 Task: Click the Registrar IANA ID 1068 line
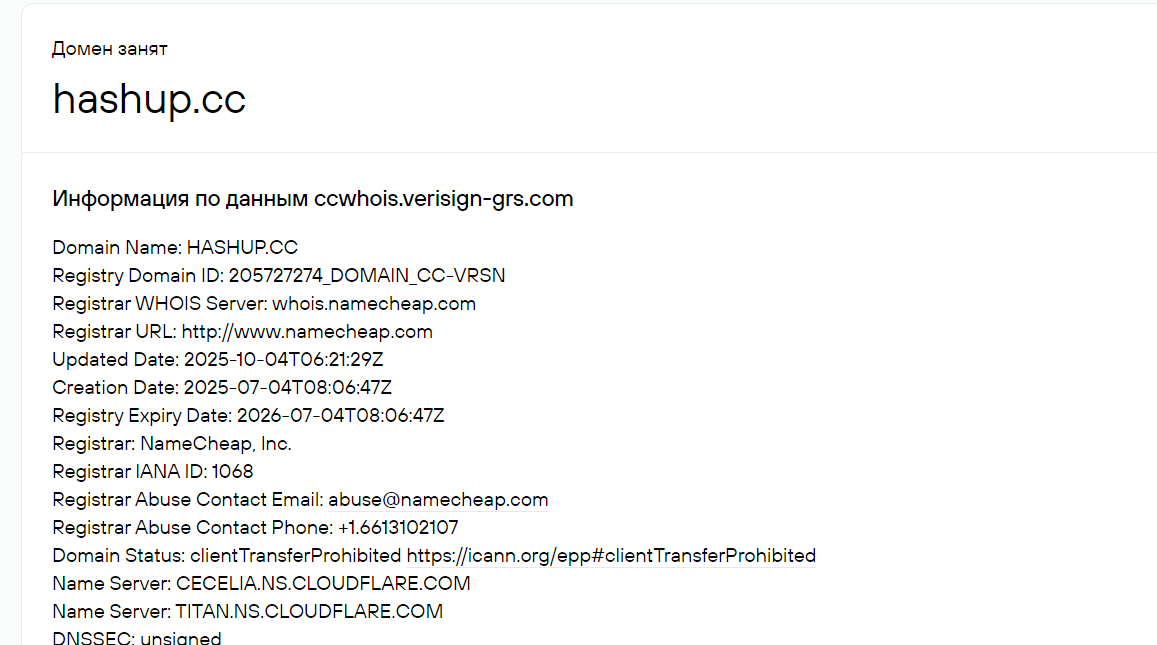point(153,472)
